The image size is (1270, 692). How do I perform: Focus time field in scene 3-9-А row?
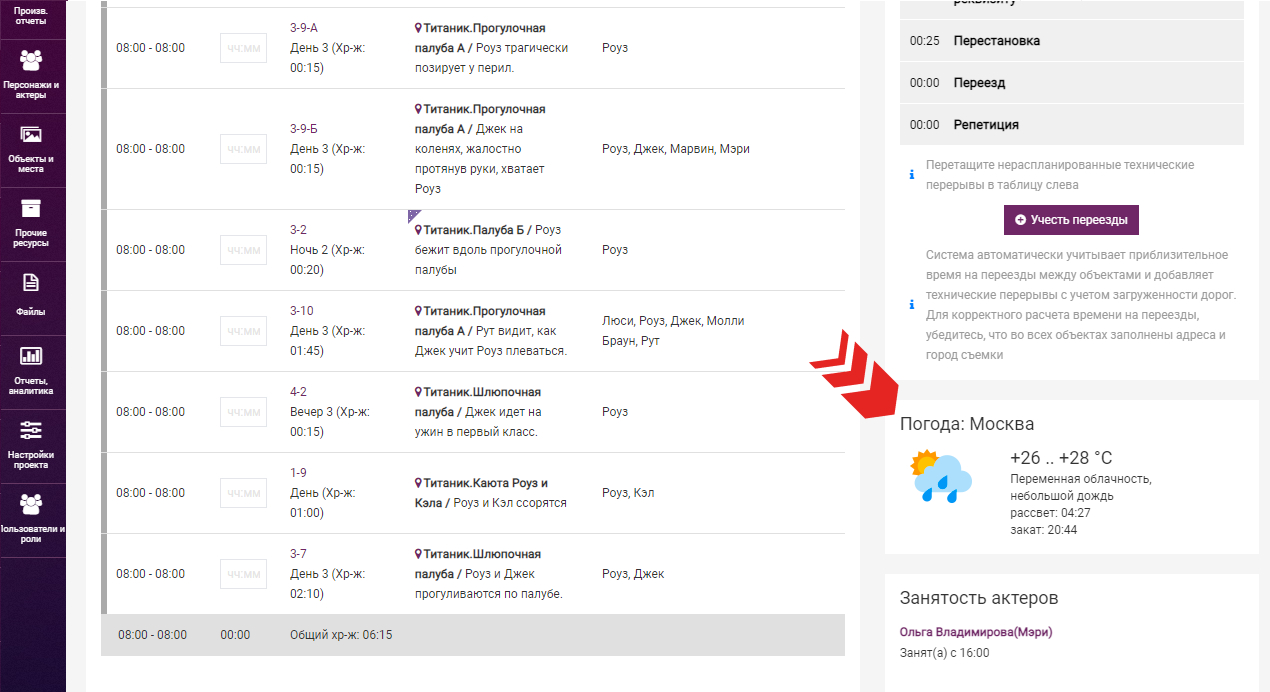click(x=243, y=48)
